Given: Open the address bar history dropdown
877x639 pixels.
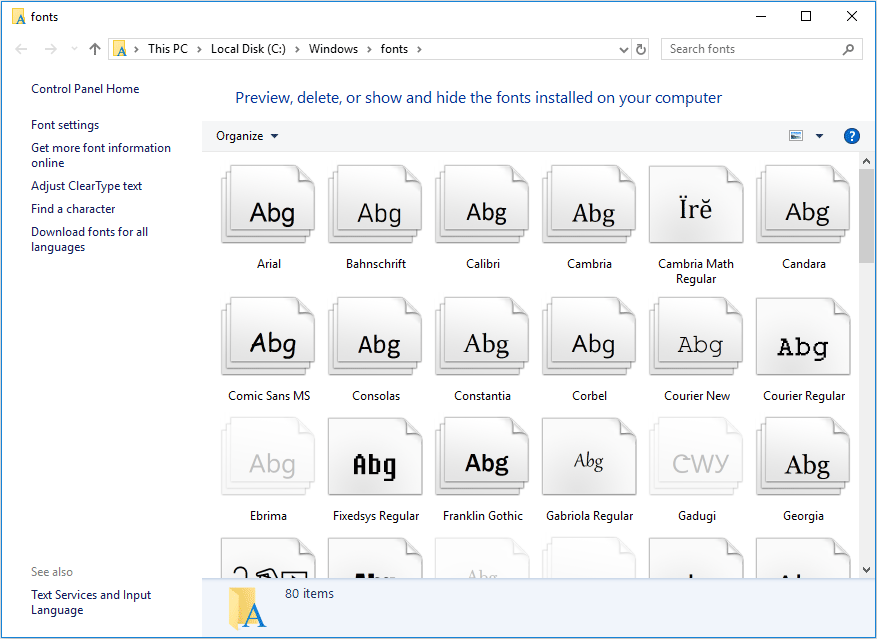Looking at the screenshot, I should pos(624,50).
